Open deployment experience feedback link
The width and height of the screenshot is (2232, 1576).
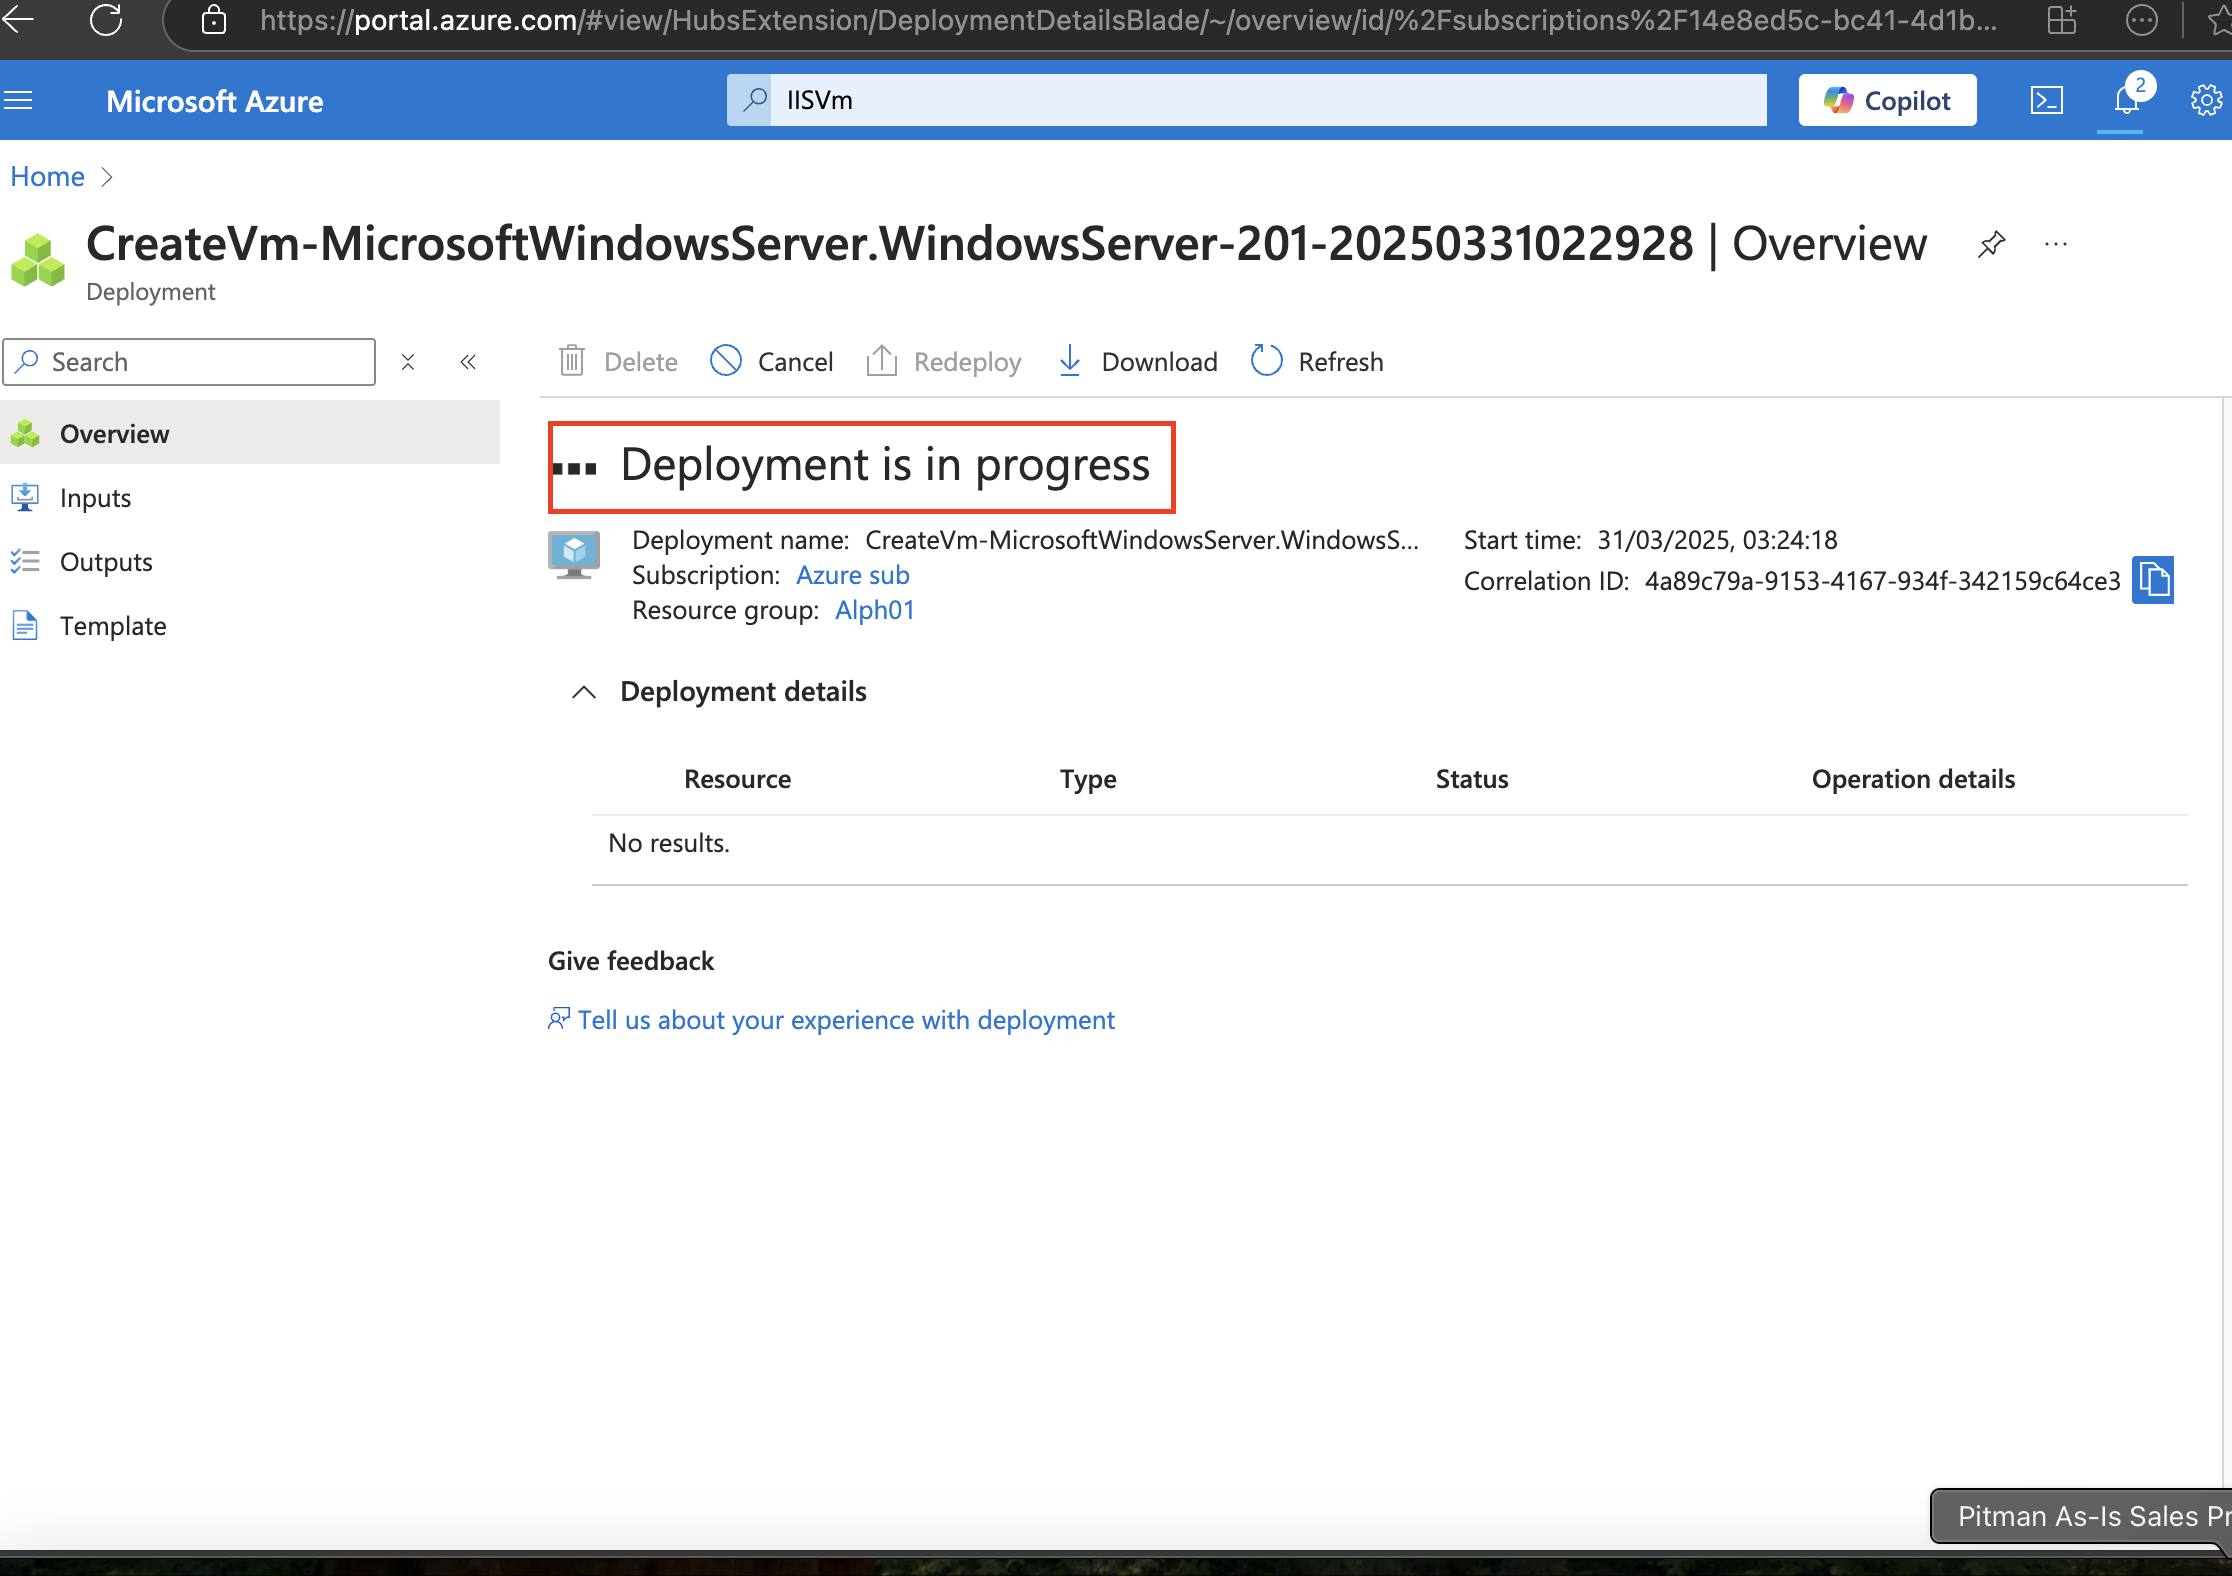coord(845,1020)
